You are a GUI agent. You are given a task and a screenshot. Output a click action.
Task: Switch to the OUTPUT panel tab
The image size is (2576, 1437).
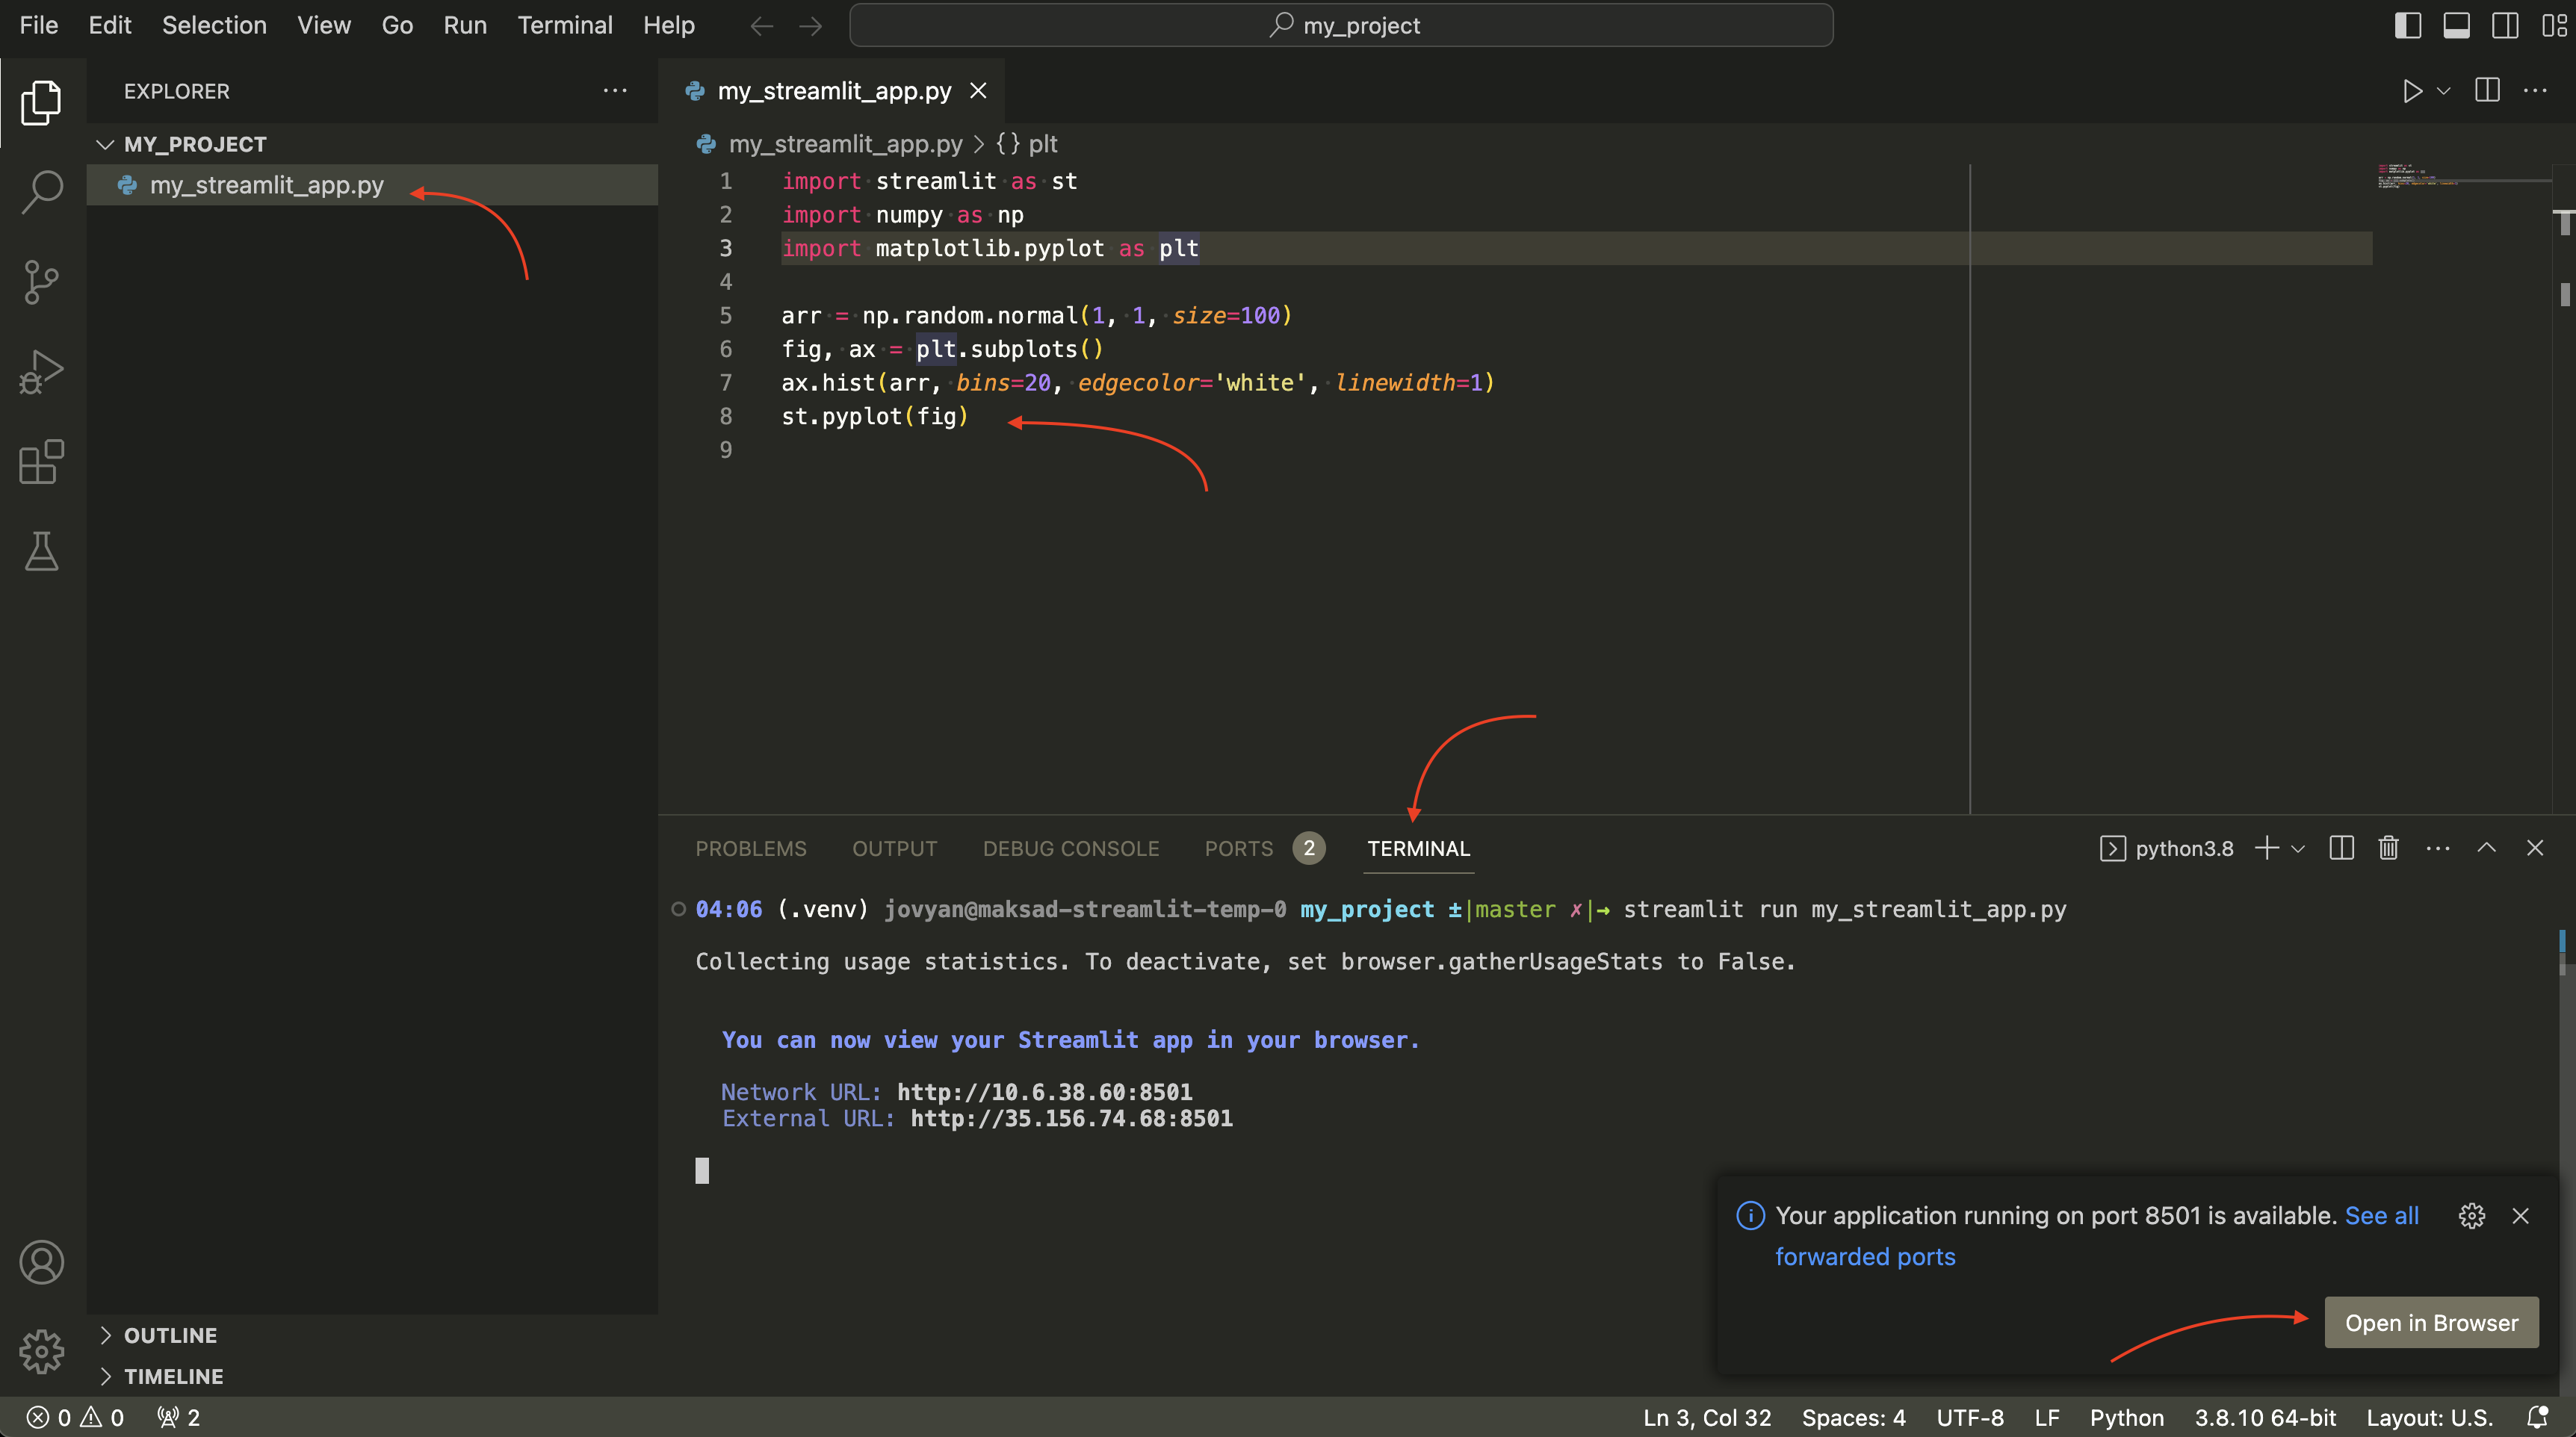[895, 848]
